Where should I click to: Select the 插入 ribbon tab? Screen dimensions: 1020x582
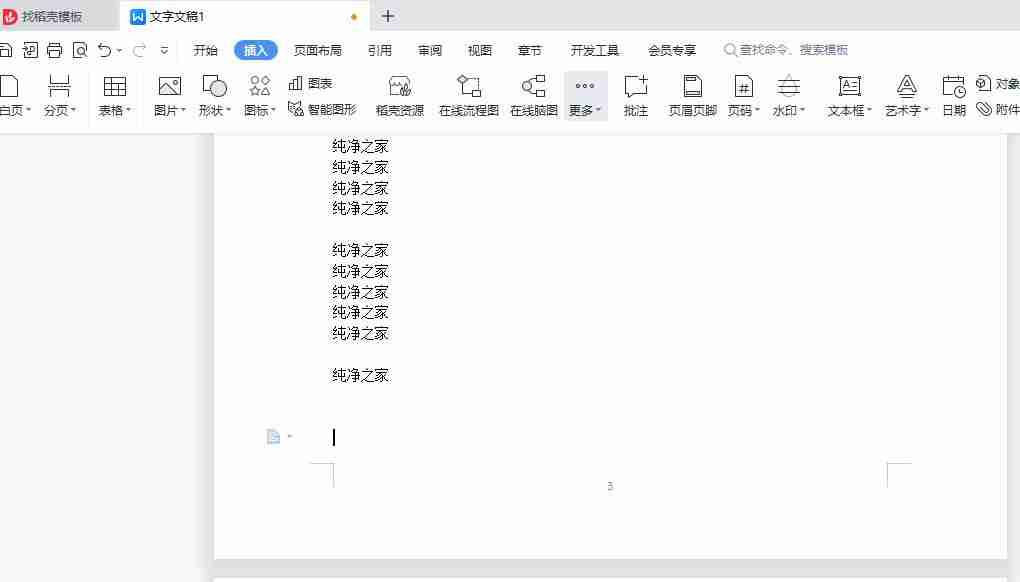256,50
